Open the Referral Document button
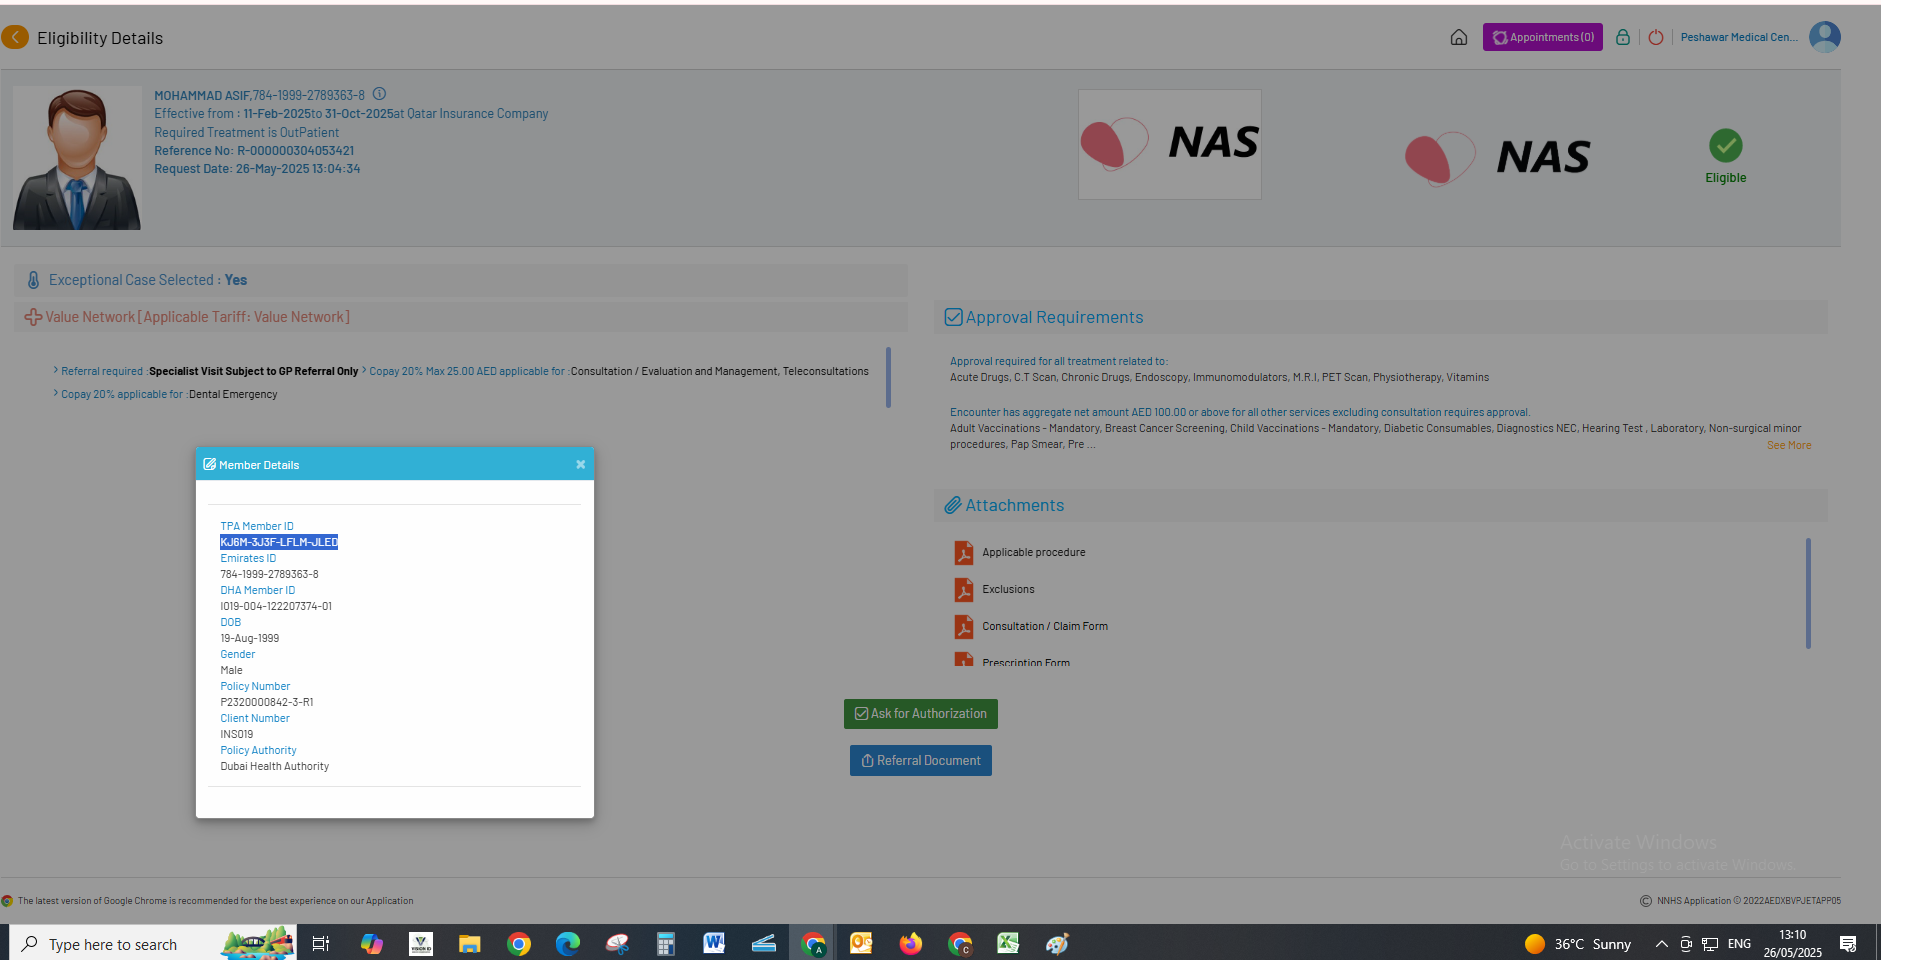 (921, 761)
